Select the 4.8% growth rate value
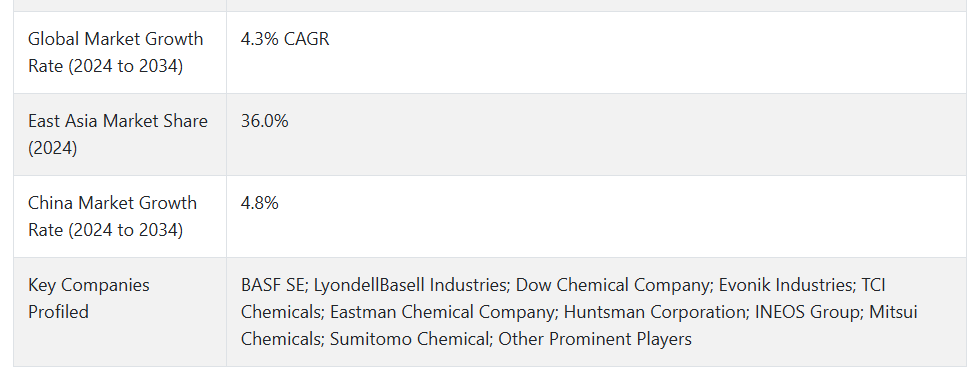This screenshot has height=367, width=976. (x=260, y=203)
